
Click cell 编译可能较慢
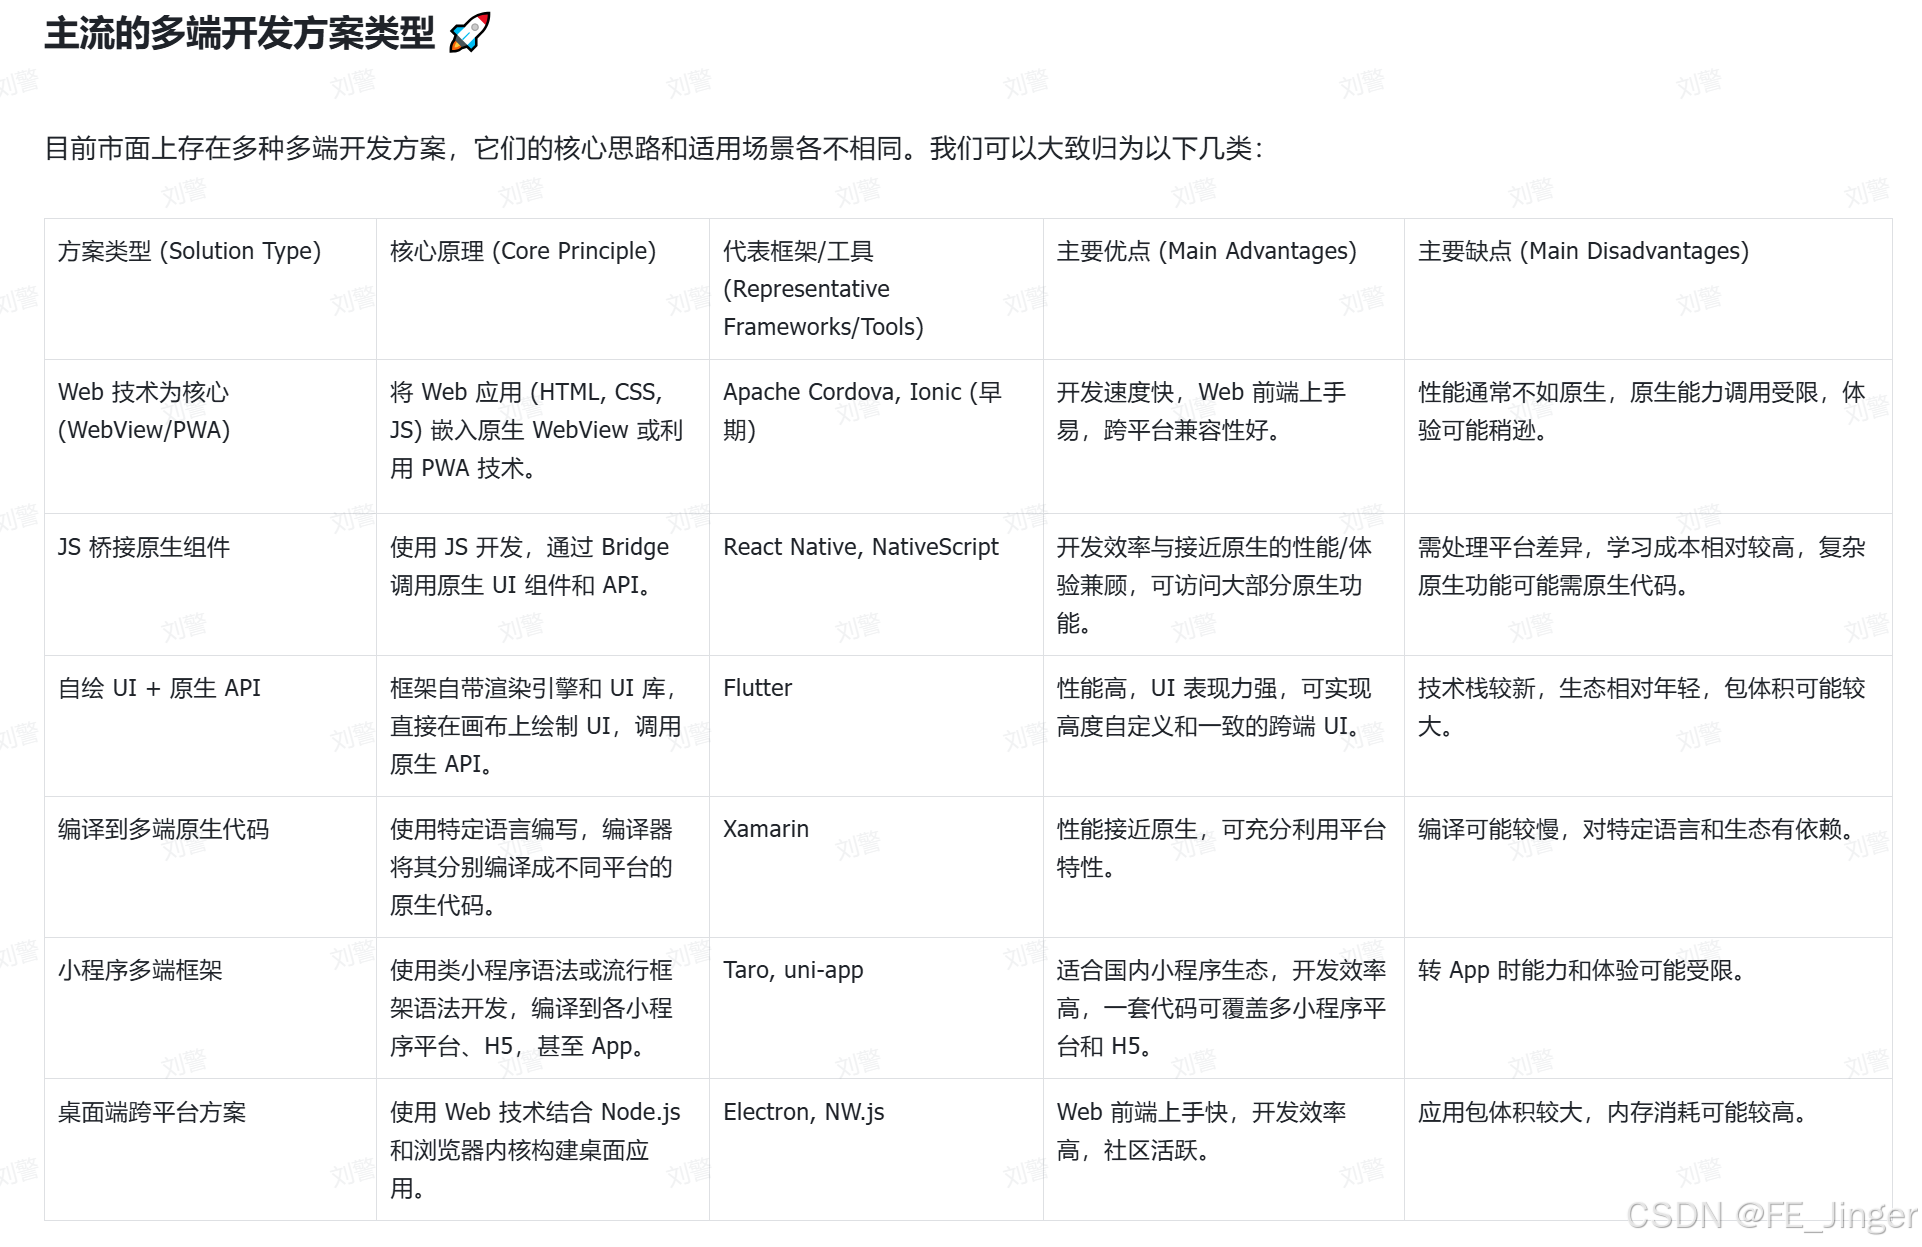tap(1648, 867)
